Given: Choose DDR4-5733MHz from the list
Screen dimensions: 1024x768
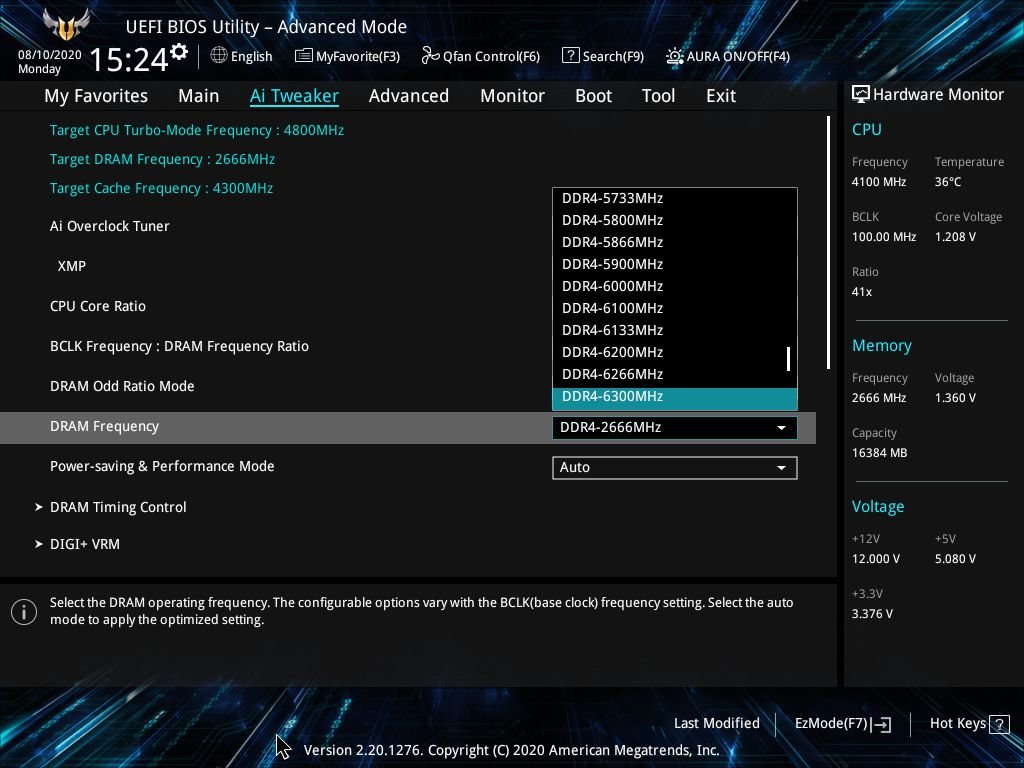Looking at the screenshot, I should pyautogui.click(x=675, y=199).
